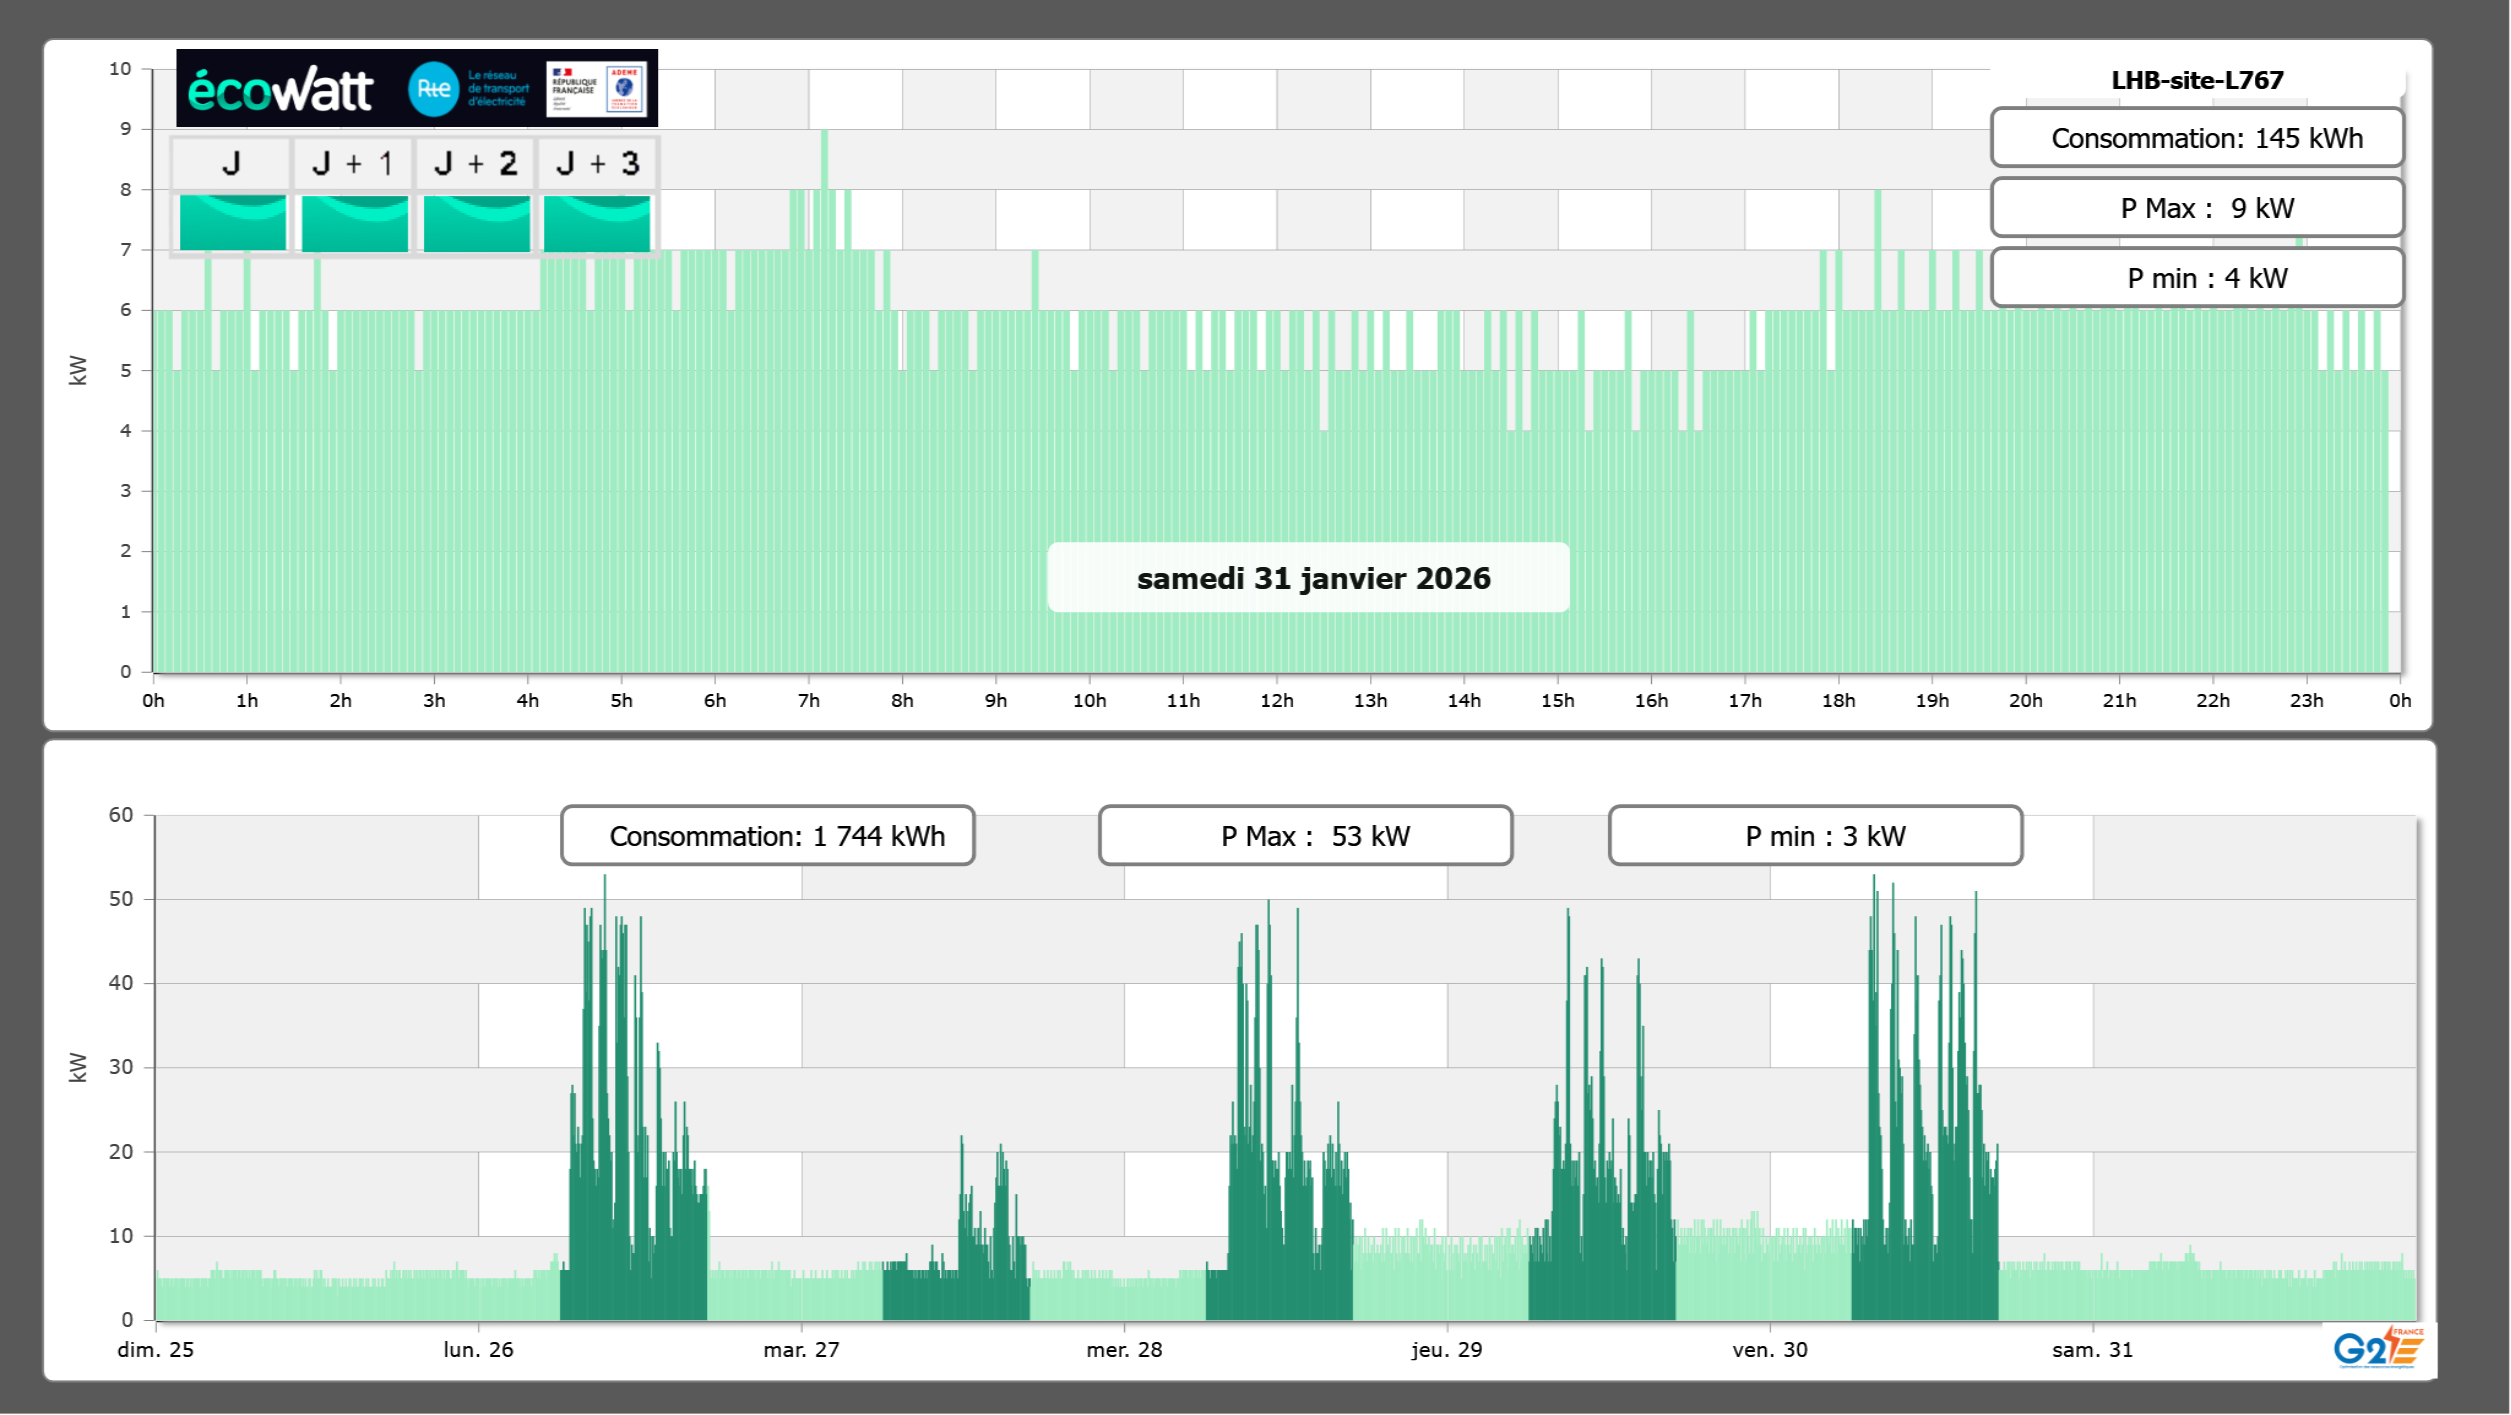The height and width of the screenshot is (1415, 2511).
Task: Click the weekly P min : 3 kW box
Action: click(1815, 836)
